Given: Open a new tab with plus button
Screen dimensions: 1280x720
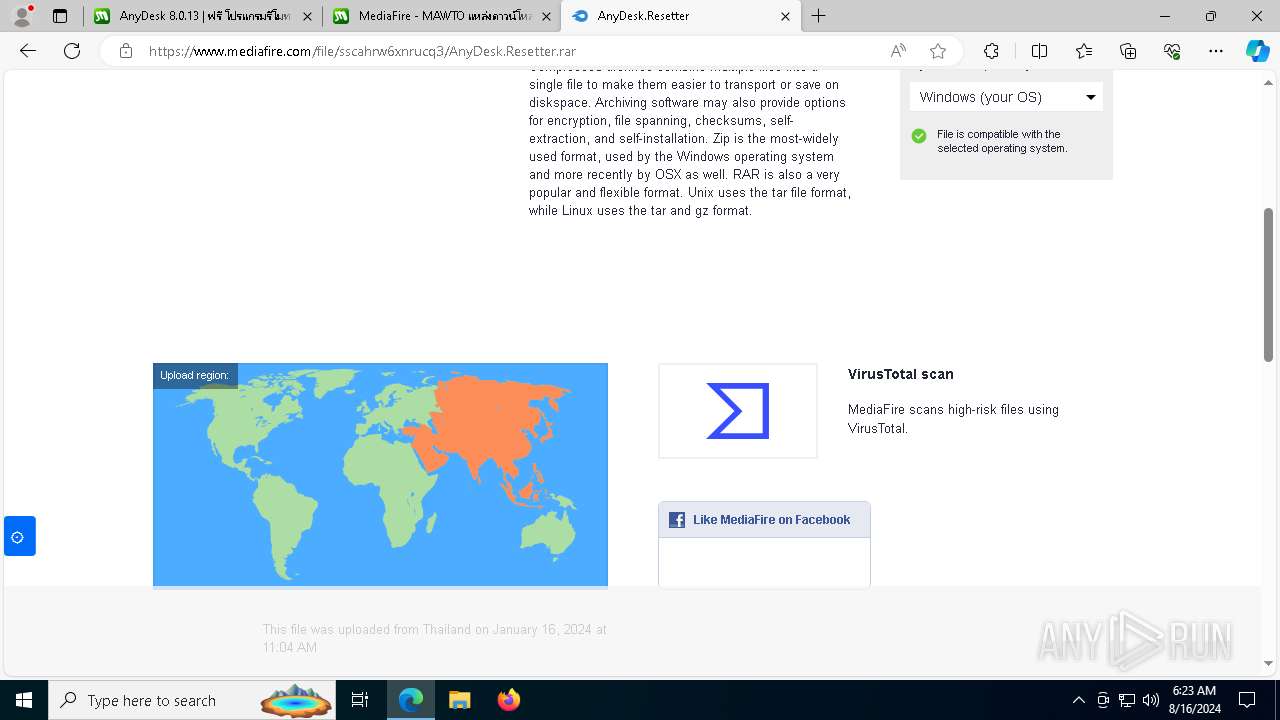Looking at the screenshot, I should [819, 16].
